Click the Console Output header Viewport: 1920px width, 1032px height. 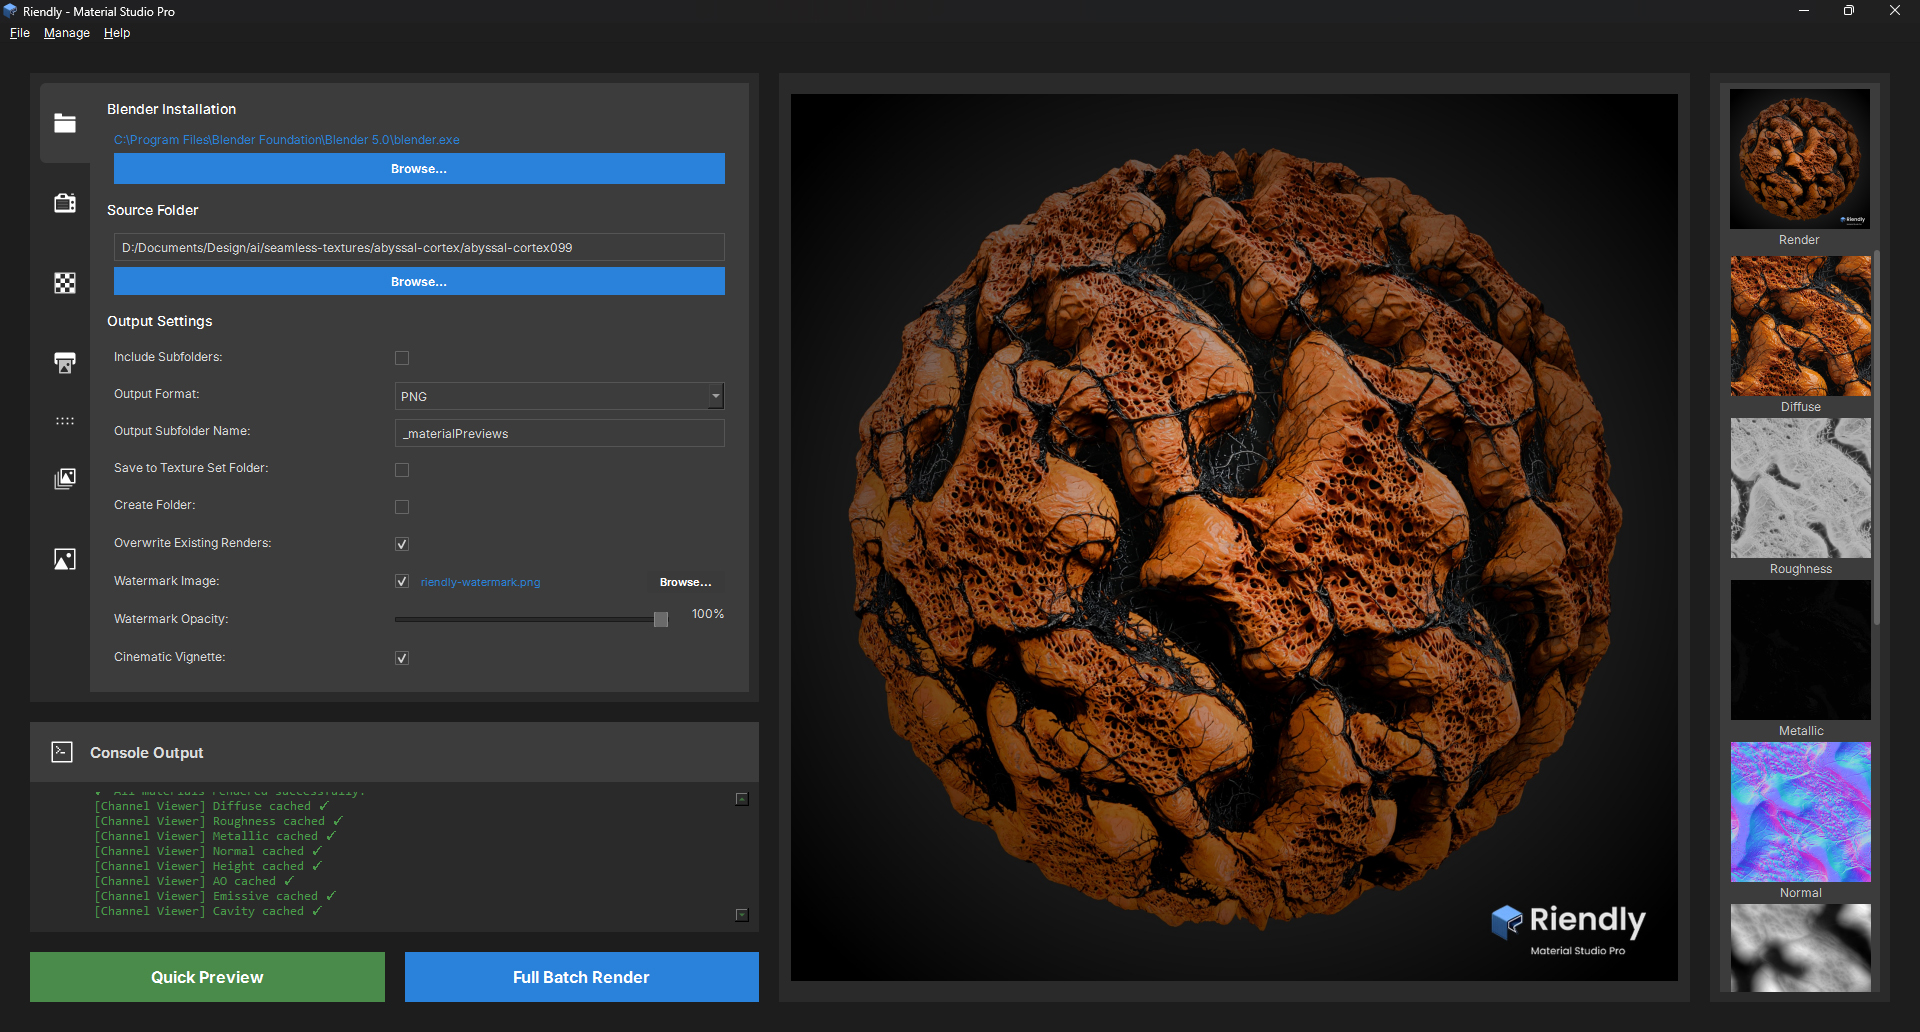click(x=394, y=752)
